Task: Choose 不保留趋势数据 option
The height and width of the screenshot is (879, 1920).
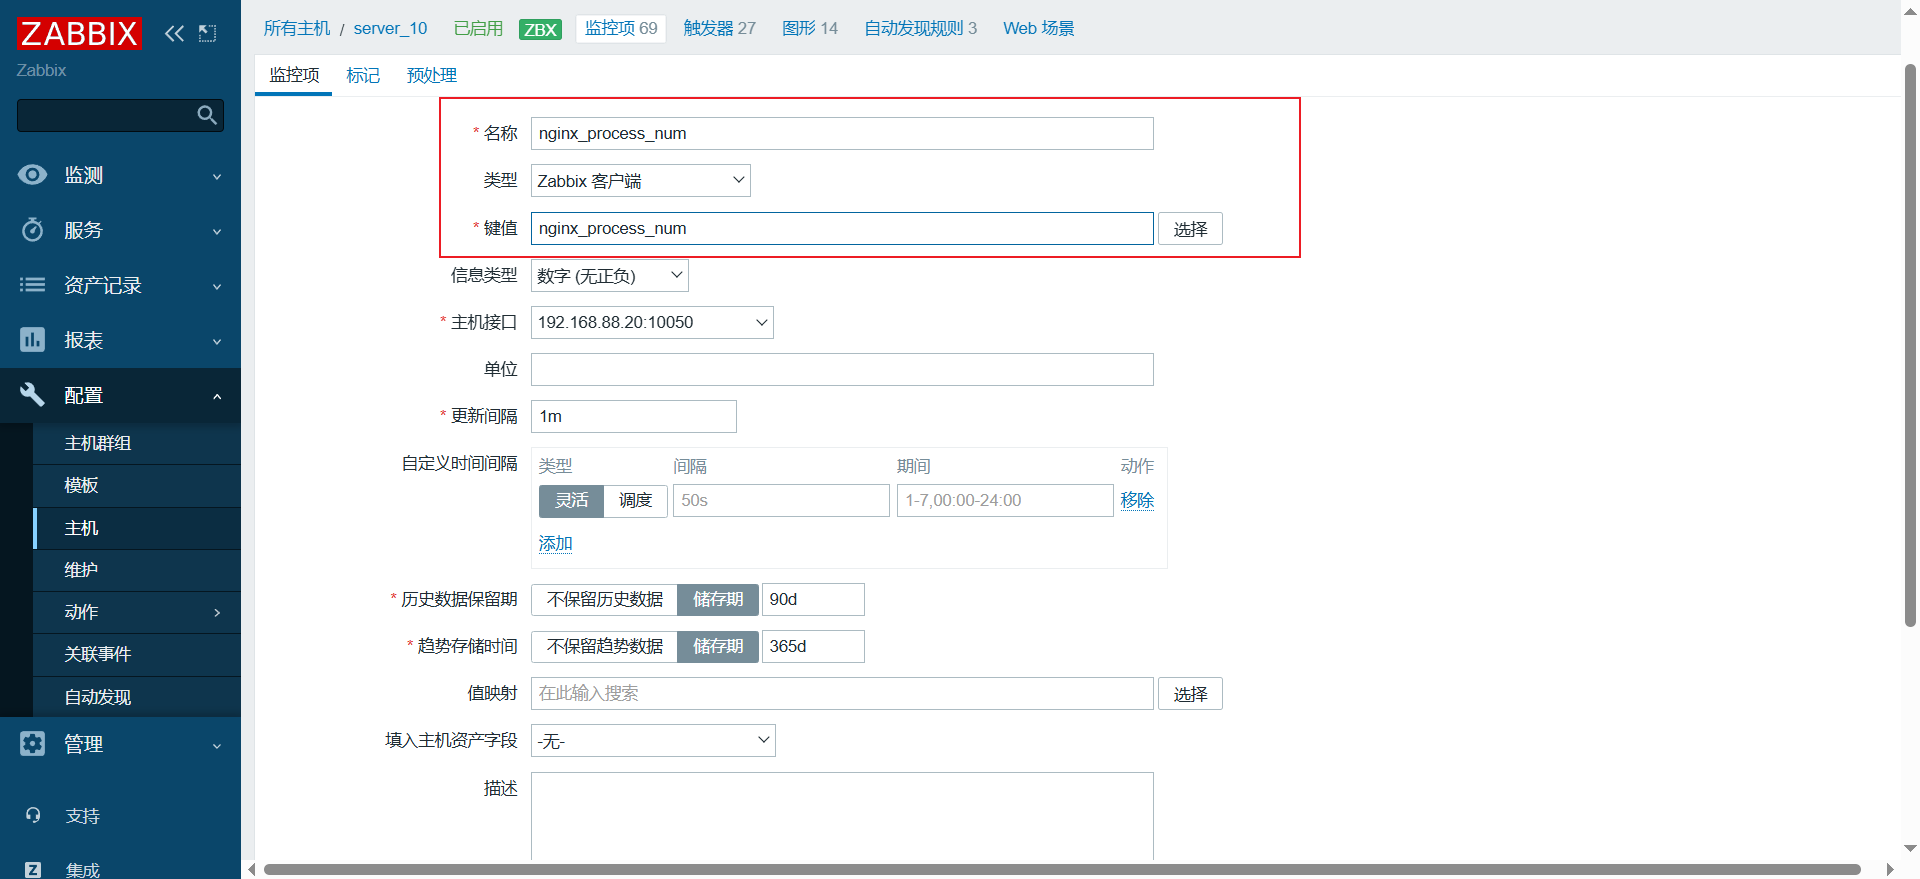Action: pyautogui.click(x=604, y=646)
